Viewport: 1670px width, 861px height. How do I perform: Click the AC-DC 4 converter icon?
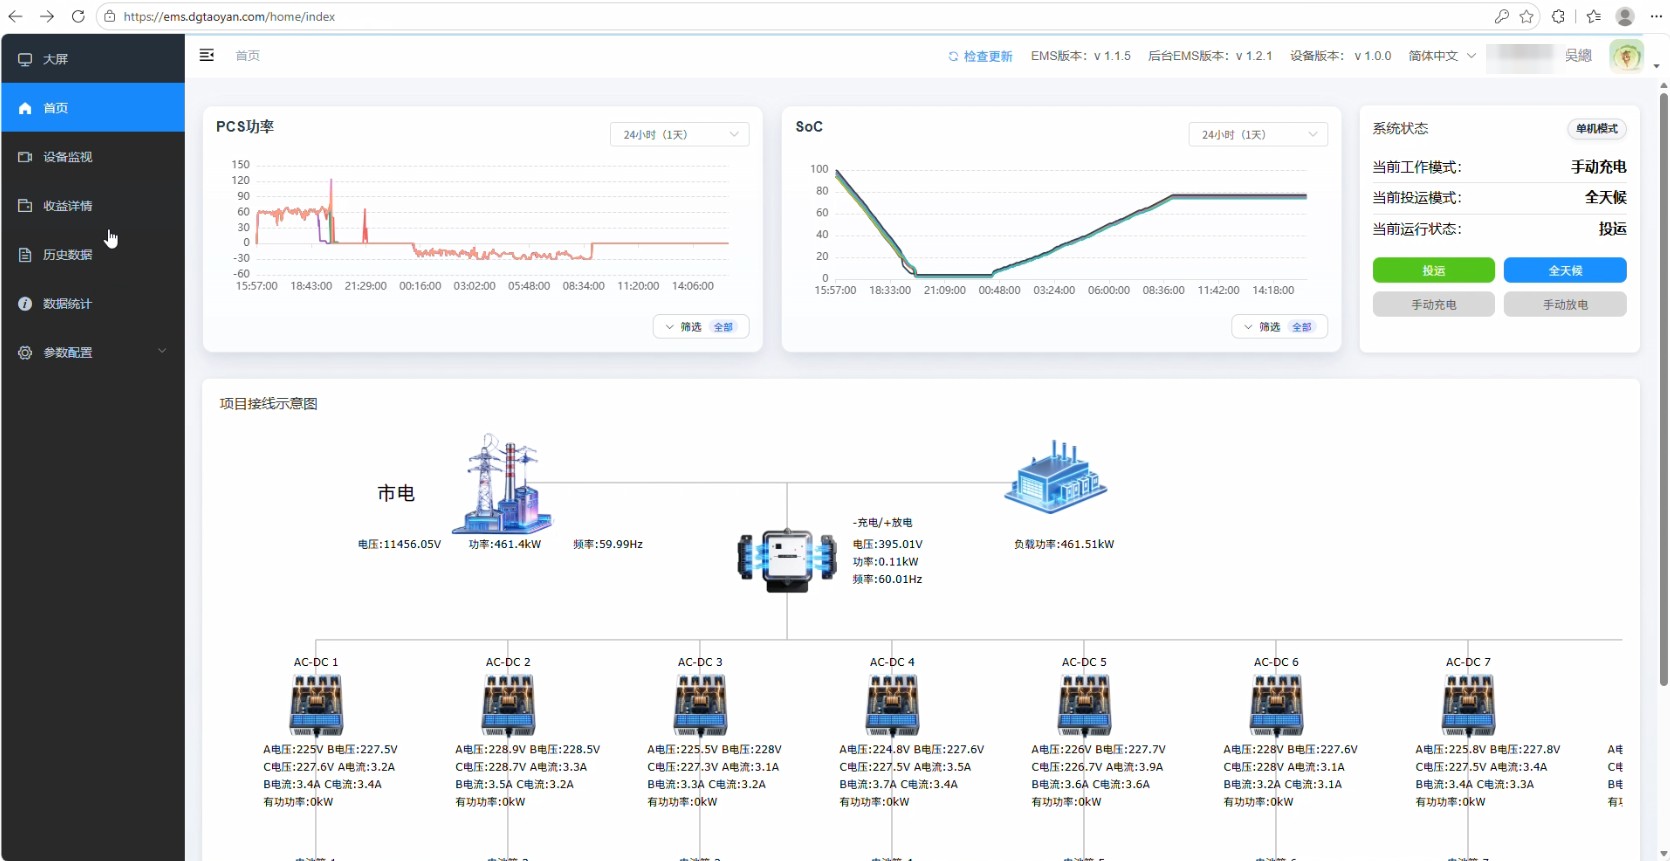point(892,705)
